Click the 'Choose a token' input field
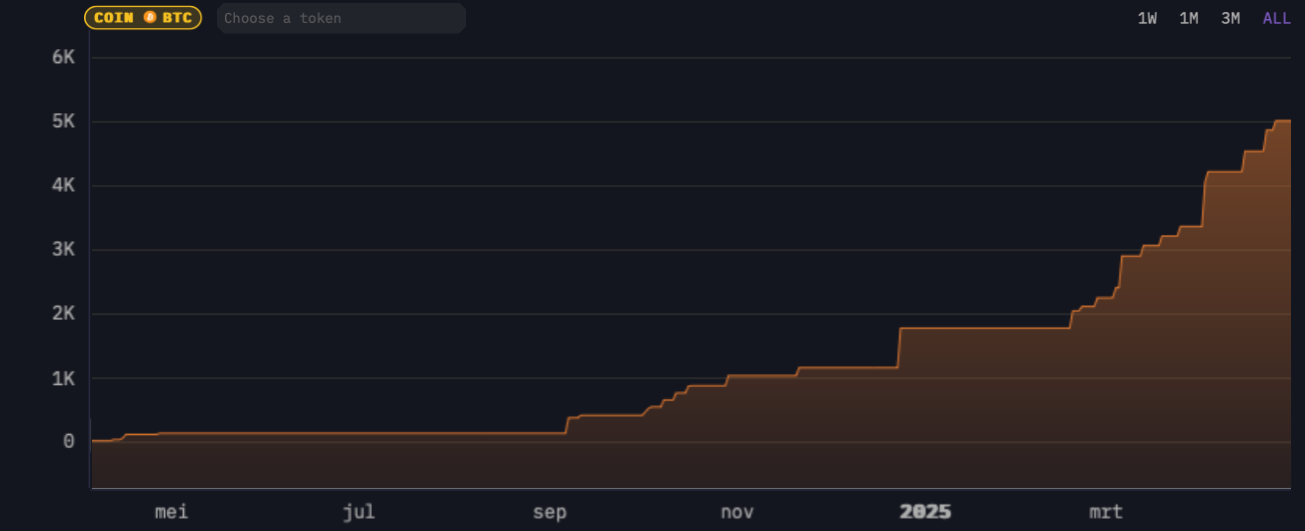The height and width of the screenshot is (531, 1305). [340, 18]
